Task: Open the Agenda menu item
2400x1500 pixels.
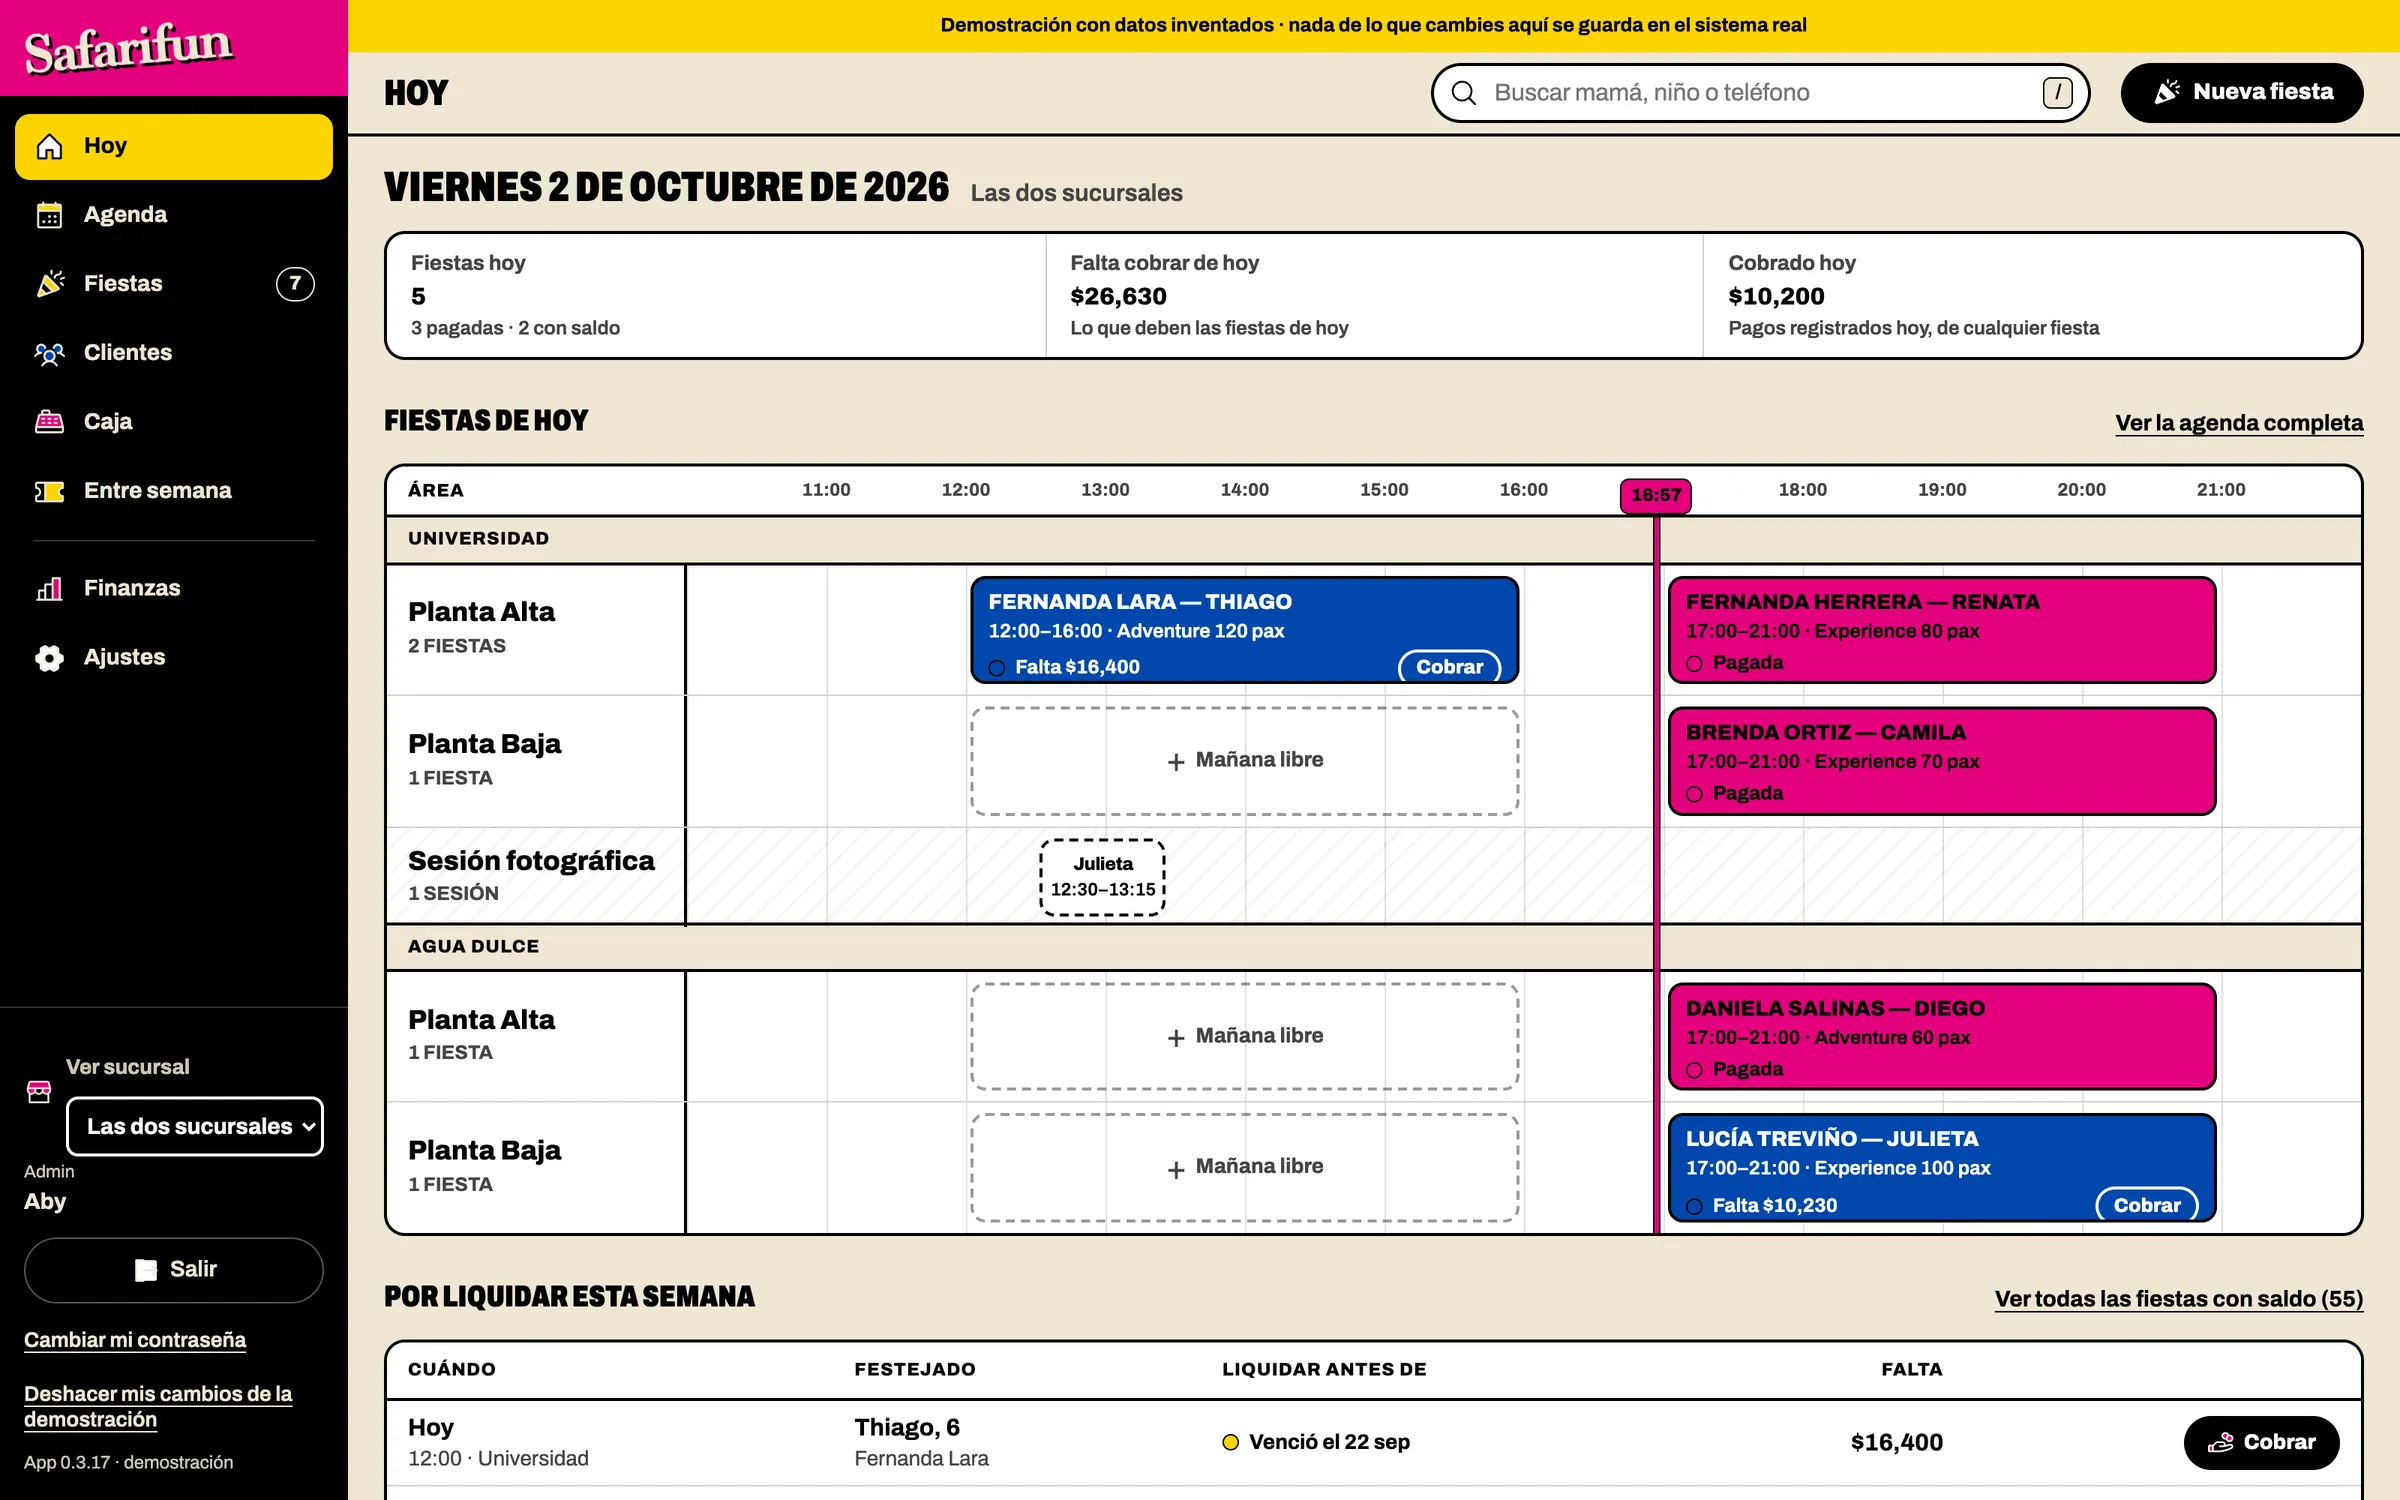Action: click(x=174, y=215)
